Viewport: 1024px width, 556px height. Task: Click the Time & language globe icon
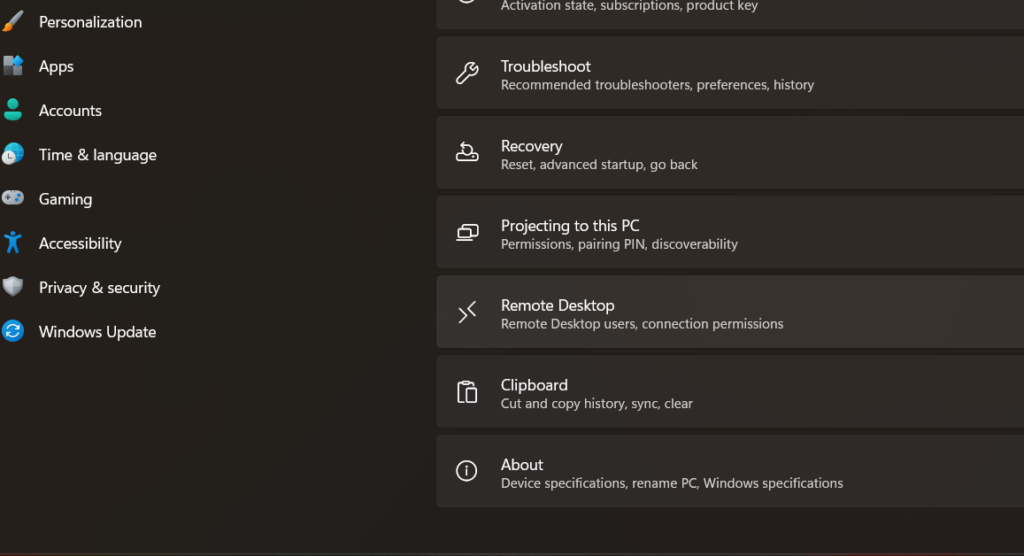[x=13, y=155]
